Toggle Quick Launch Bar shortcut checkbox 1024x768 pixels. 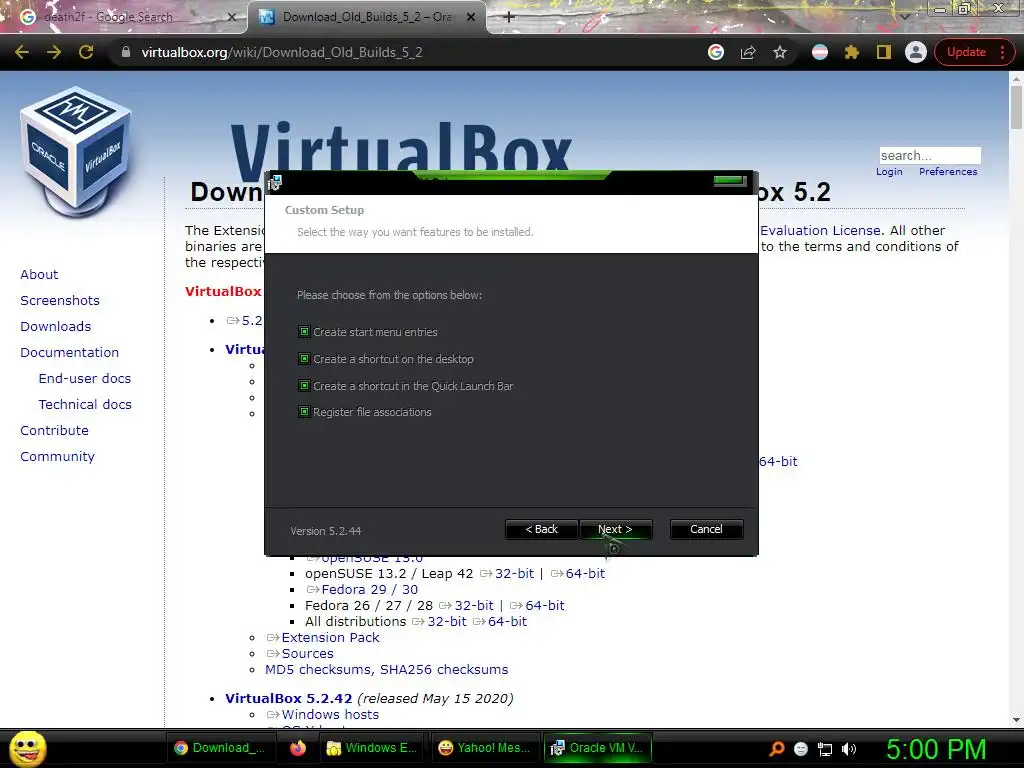coord(304,385)
